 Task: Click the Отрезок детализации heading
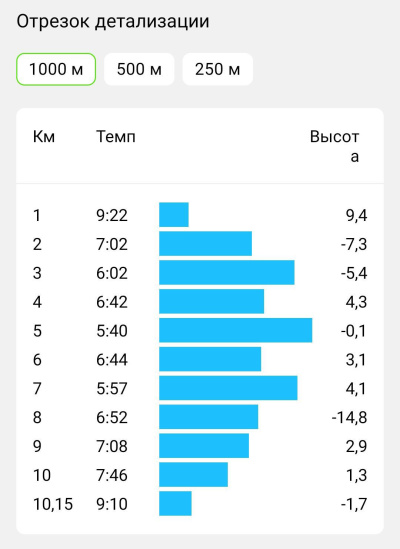113,21
